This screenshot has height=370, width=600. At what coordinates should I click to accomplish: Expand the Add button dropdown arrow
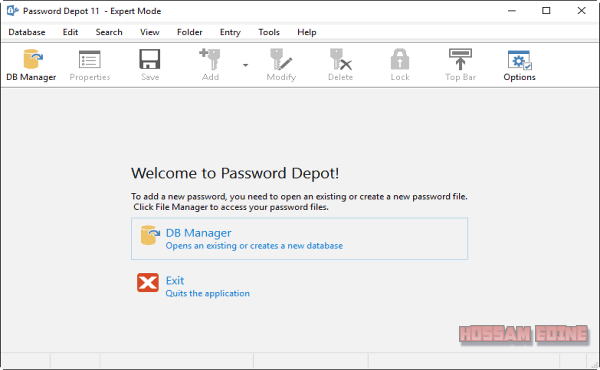click(245, 65)
